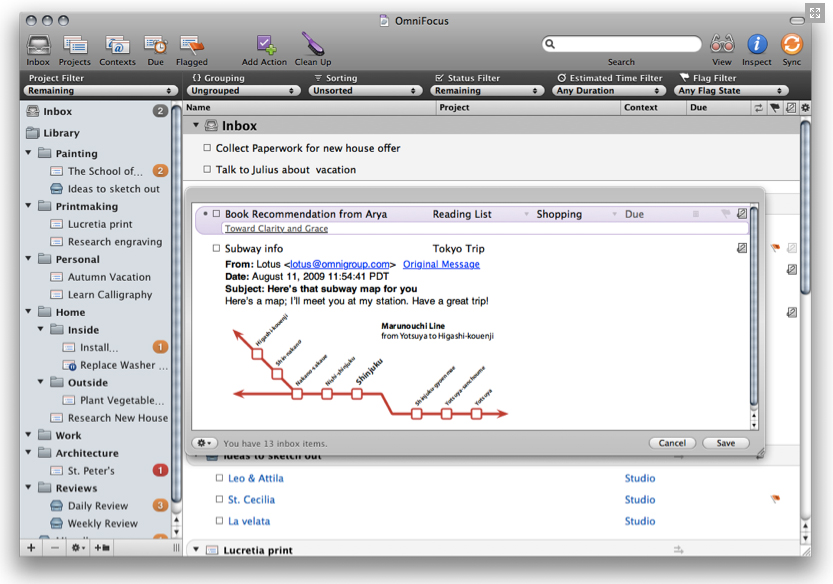Click Cancel in the quick entry panel
The image size is (833, 584).
(x=673, y=443)
